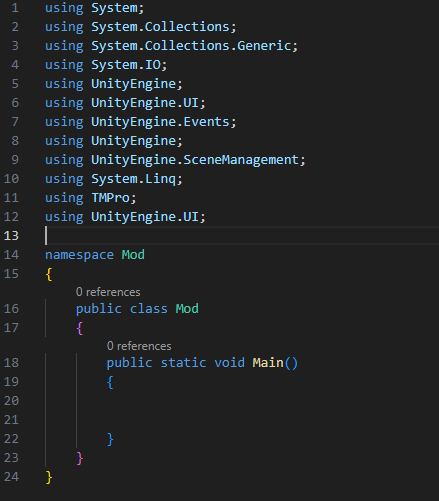
Task: Click the 'public' keyword on line 18
Action: [x=129, y=363]
